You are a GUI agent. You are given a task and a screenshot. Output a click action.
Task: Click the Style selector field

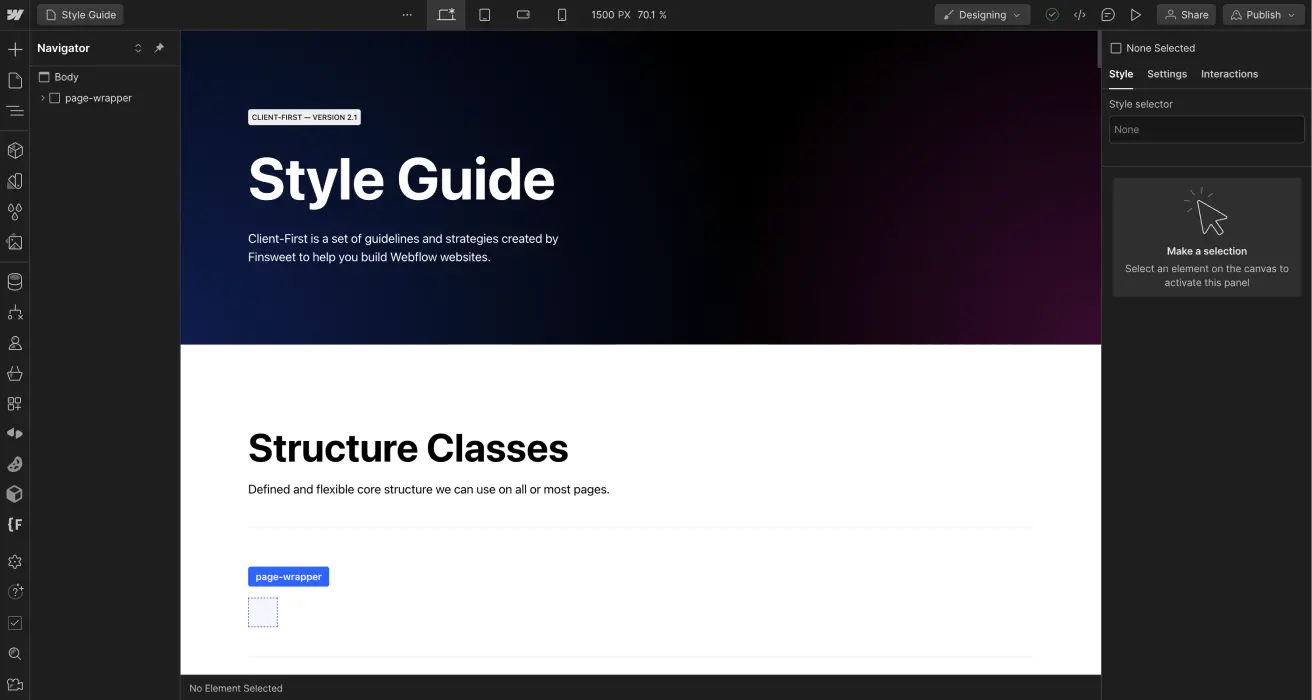pyautogui.click(x=1206, y=129)
